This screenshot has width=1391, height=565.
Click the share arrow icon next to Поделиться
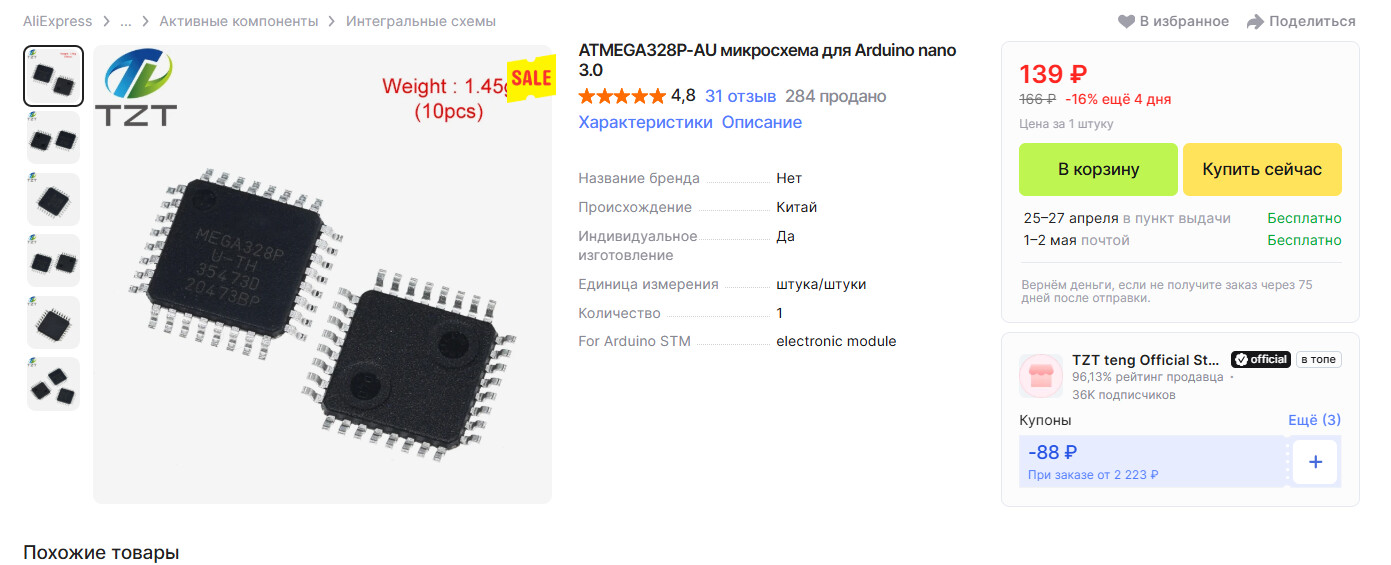pos(1255,21)
